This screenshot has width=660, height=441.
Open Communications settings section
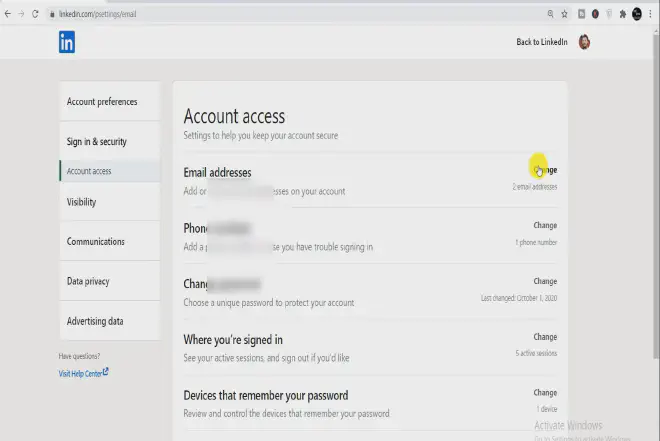[110, 241]
